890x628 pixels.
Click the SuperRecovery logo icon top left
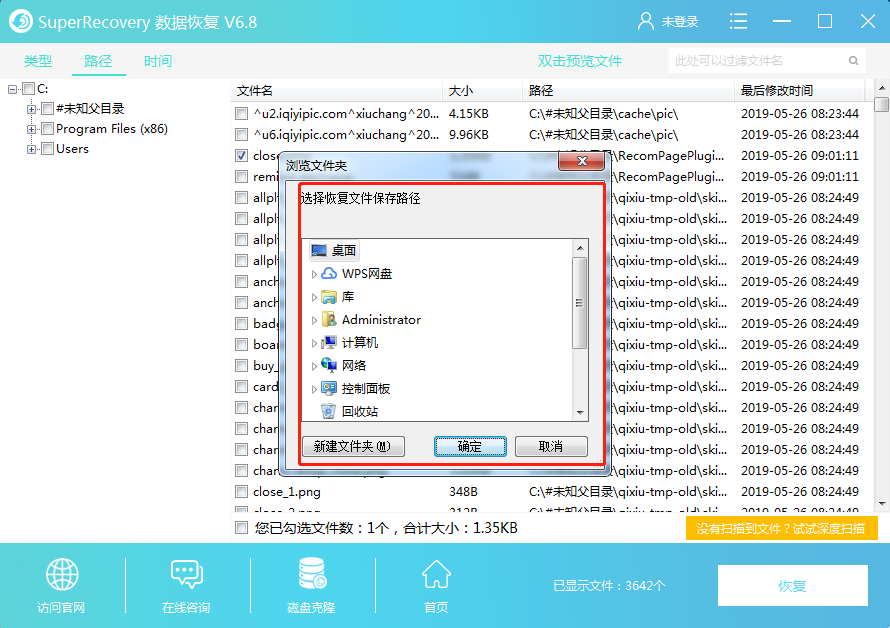(x=21, y=20)
